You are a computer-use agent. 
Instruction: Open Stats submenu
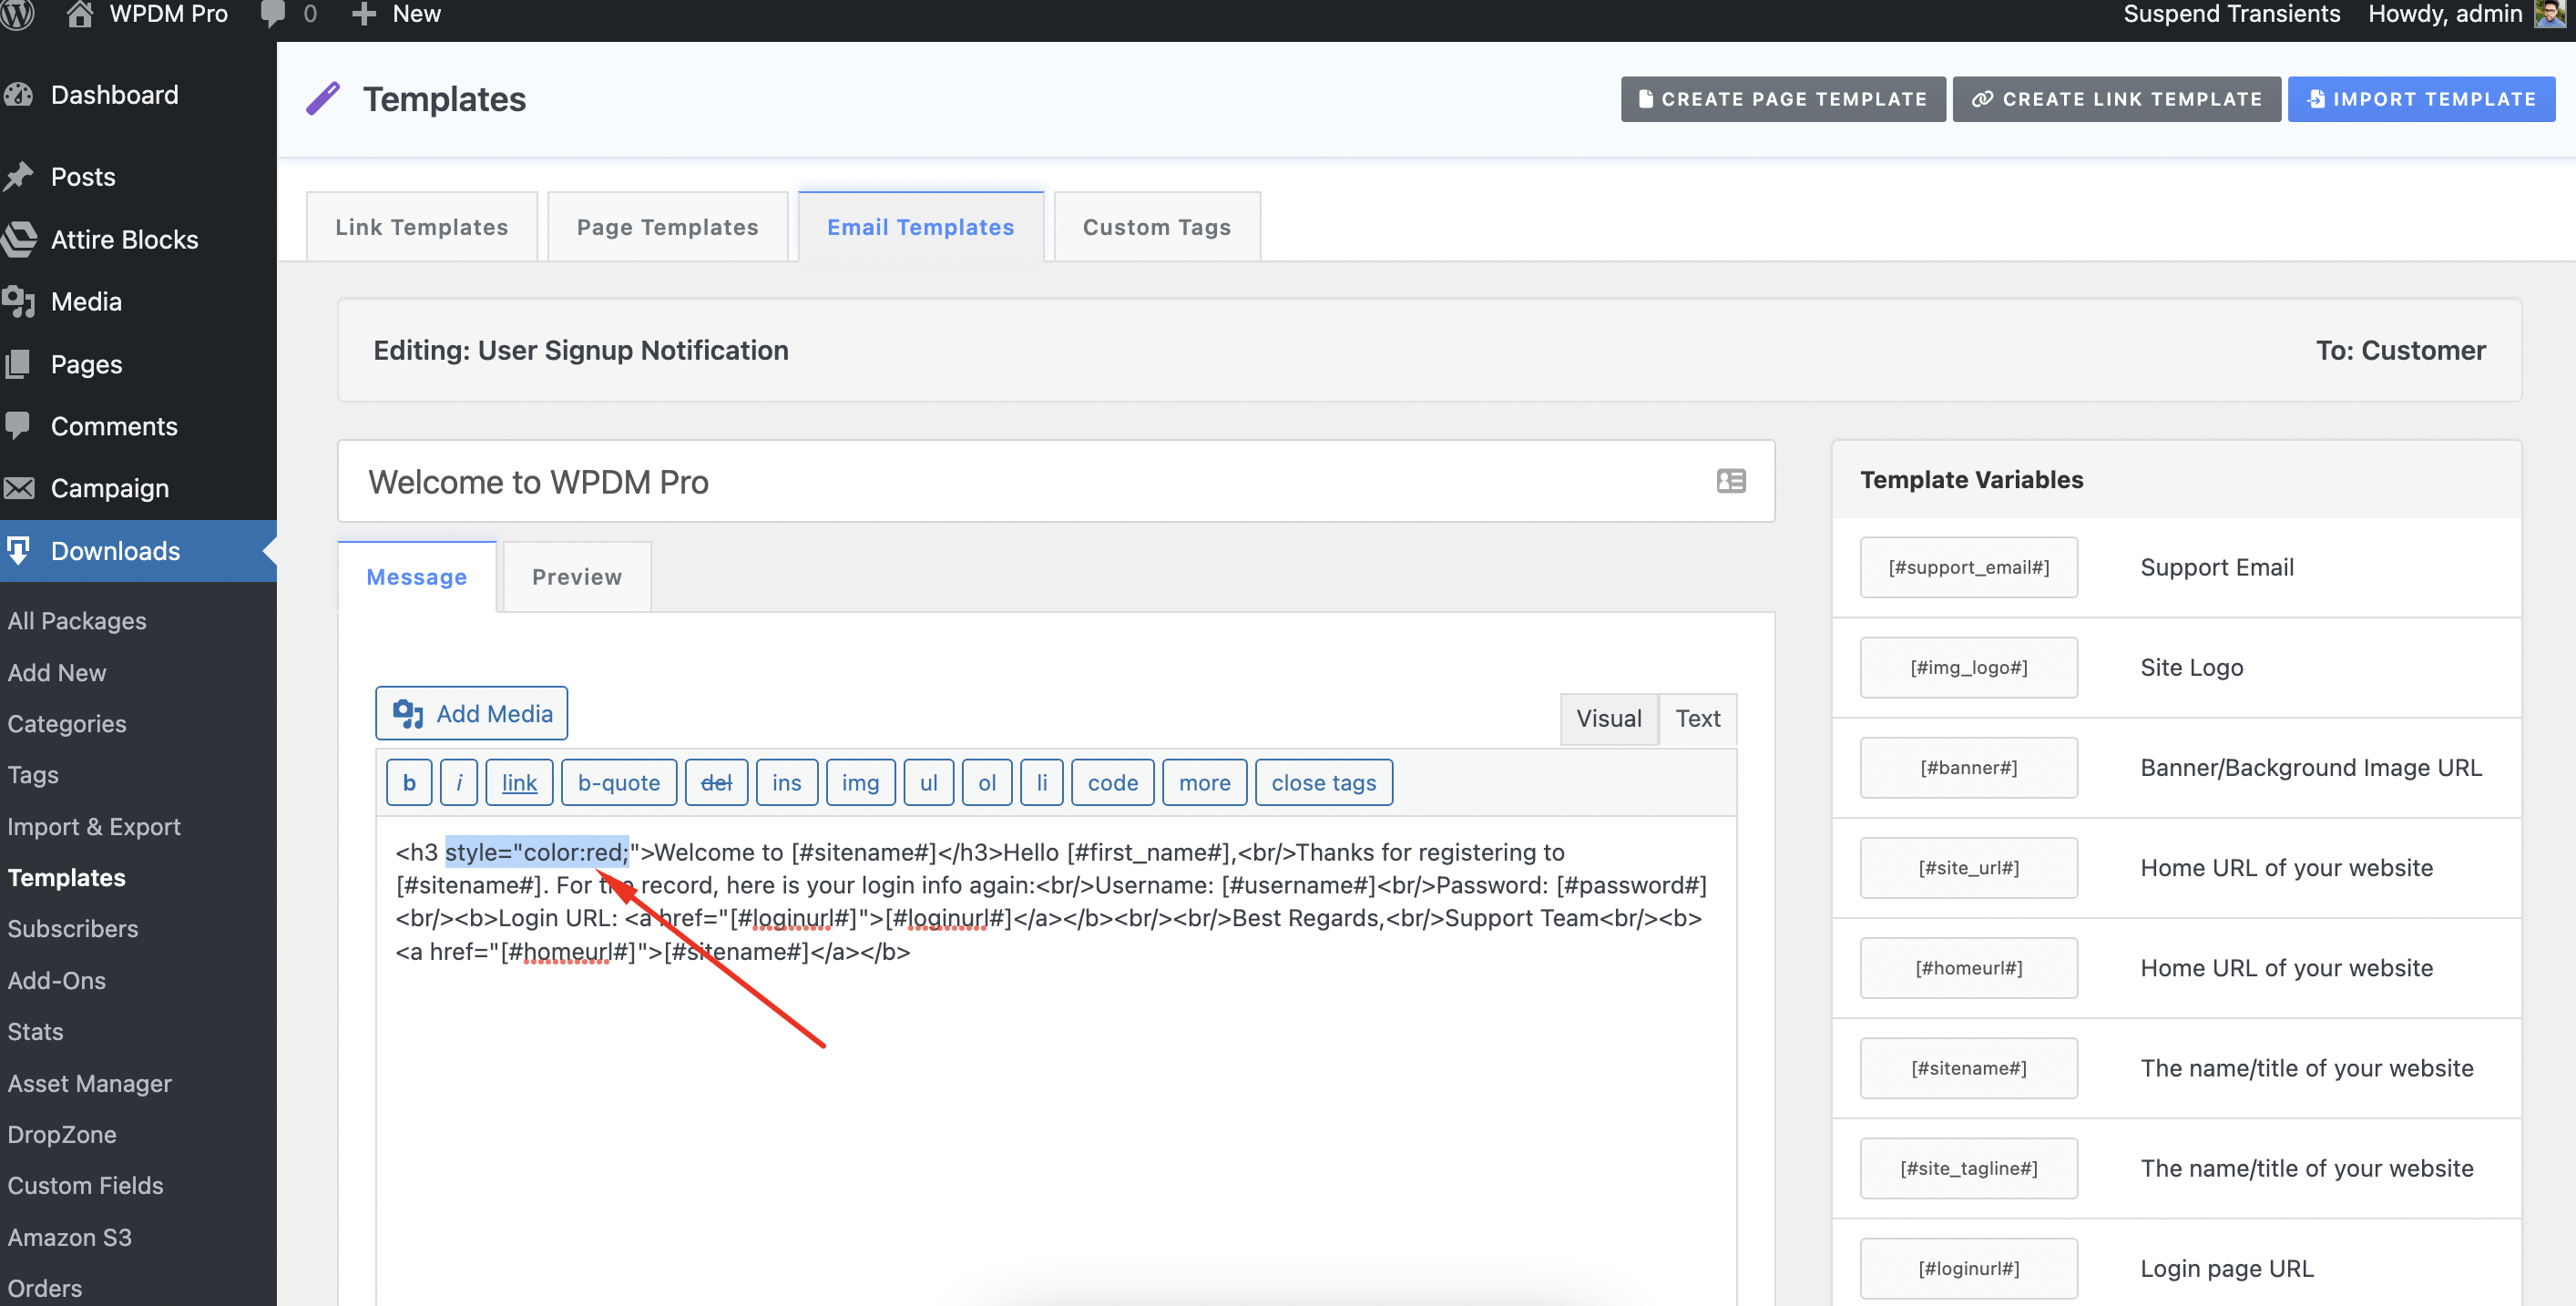tap(36, 1032)
